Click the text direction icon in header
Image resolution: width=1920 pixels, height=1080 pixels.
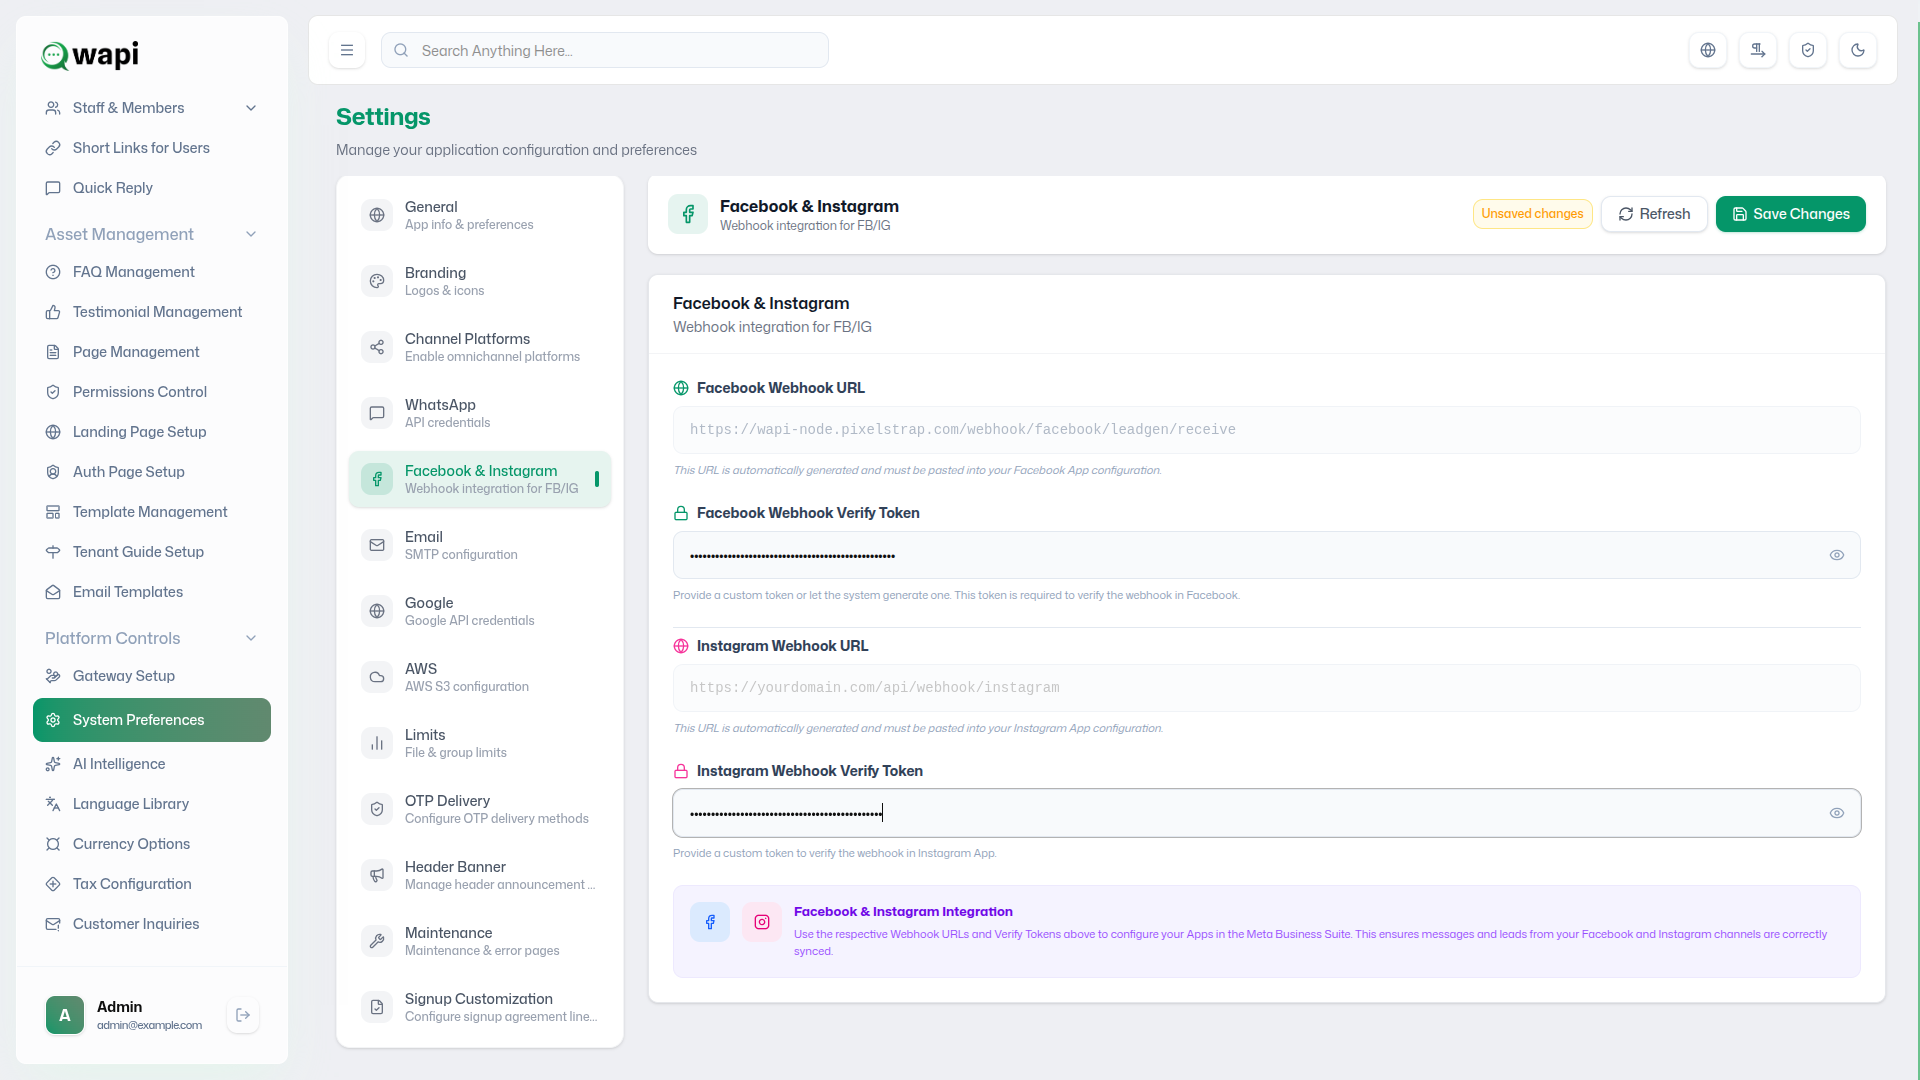[x=1758, y=50]
